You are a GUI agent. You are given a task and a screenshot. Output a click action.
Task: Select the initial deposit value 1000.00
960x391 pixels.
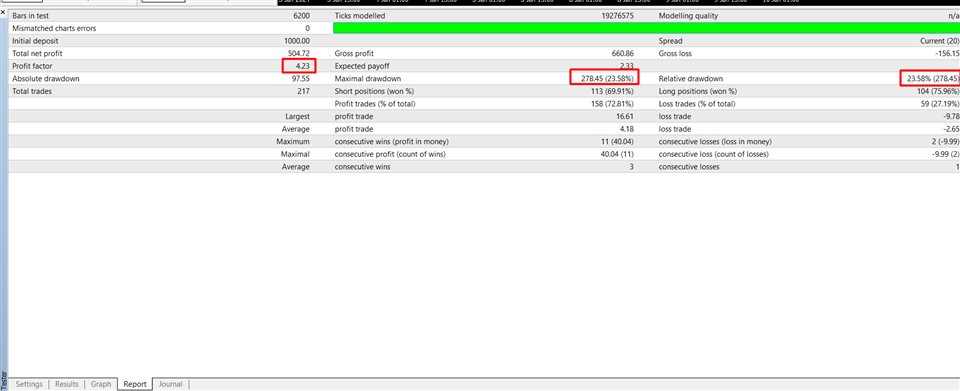[x=298, y=41]
